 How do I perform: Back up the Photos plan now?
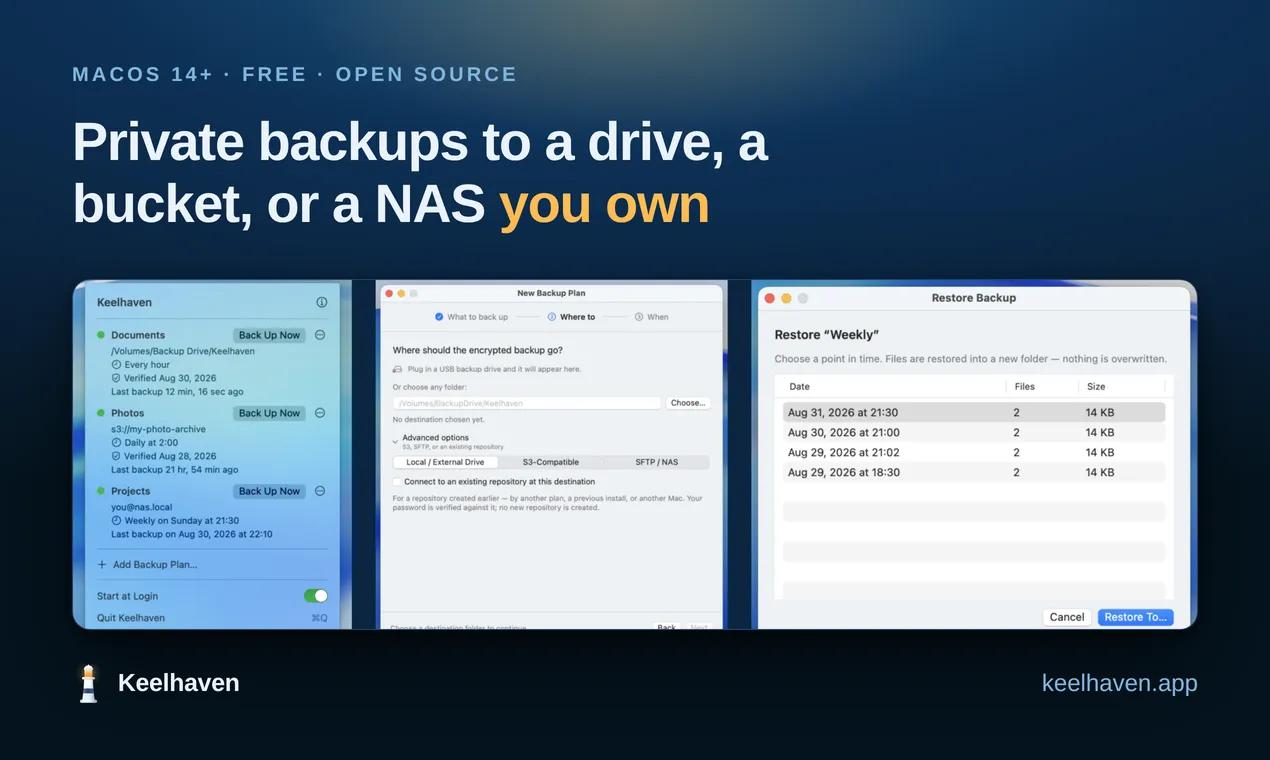269,413
